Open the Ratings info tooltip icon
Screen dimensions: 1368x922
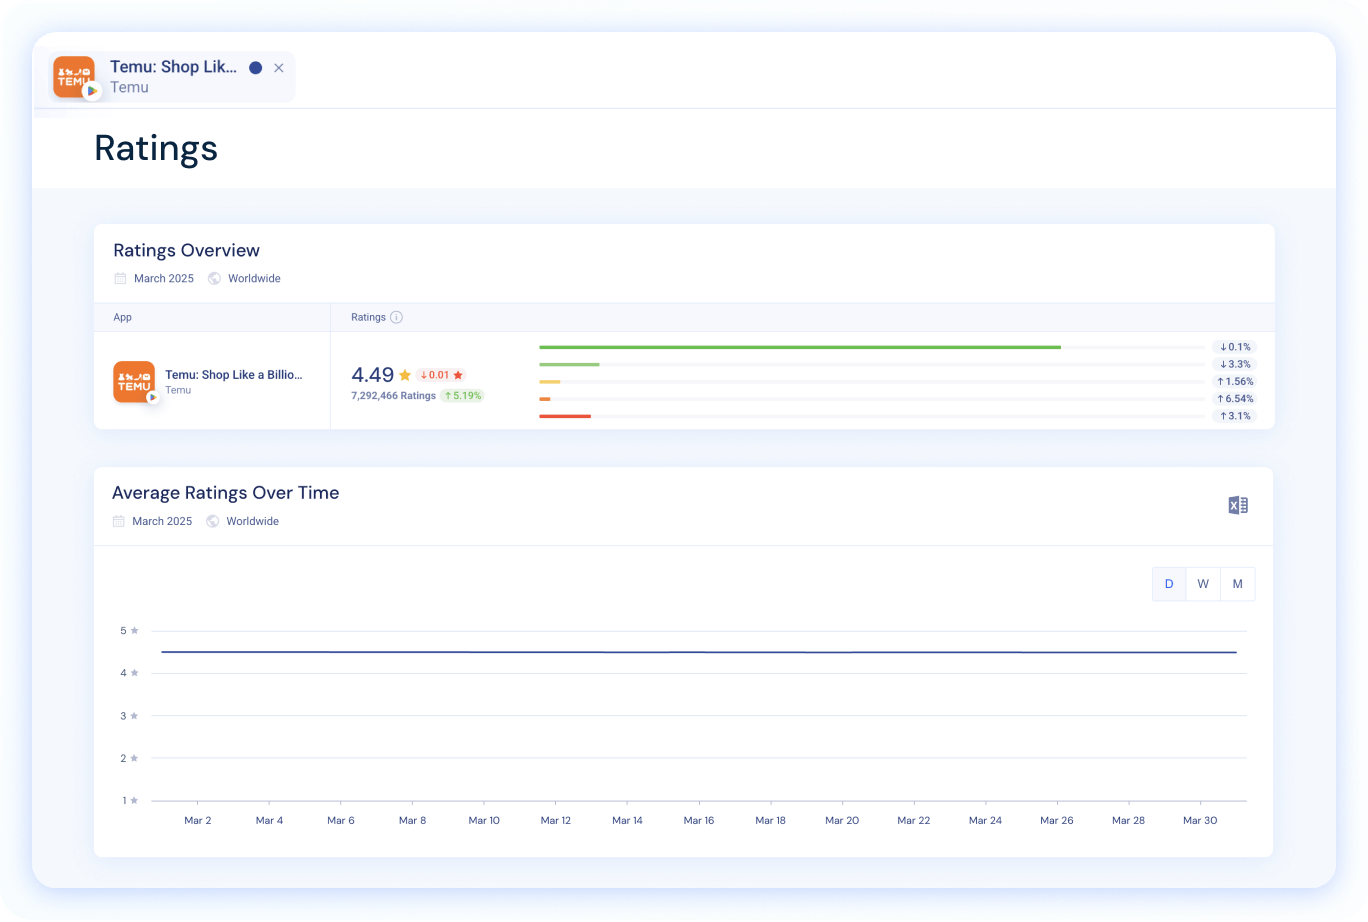(x=396, y=317)
